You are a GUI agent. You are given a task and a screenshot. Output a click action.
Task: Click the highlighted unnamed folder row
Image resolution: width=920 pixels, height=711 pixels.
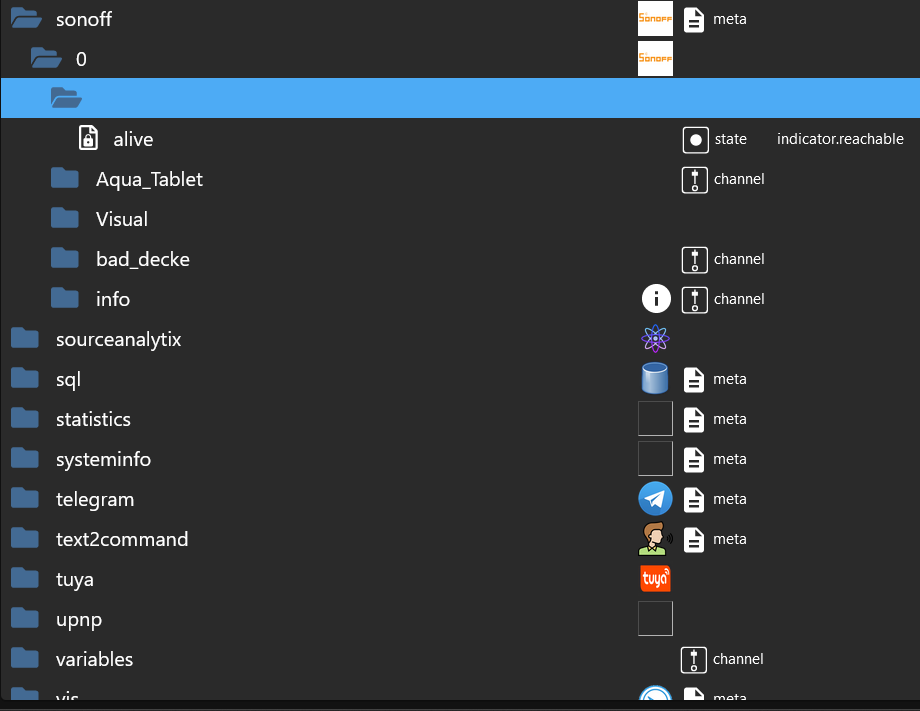click(400, 98)
